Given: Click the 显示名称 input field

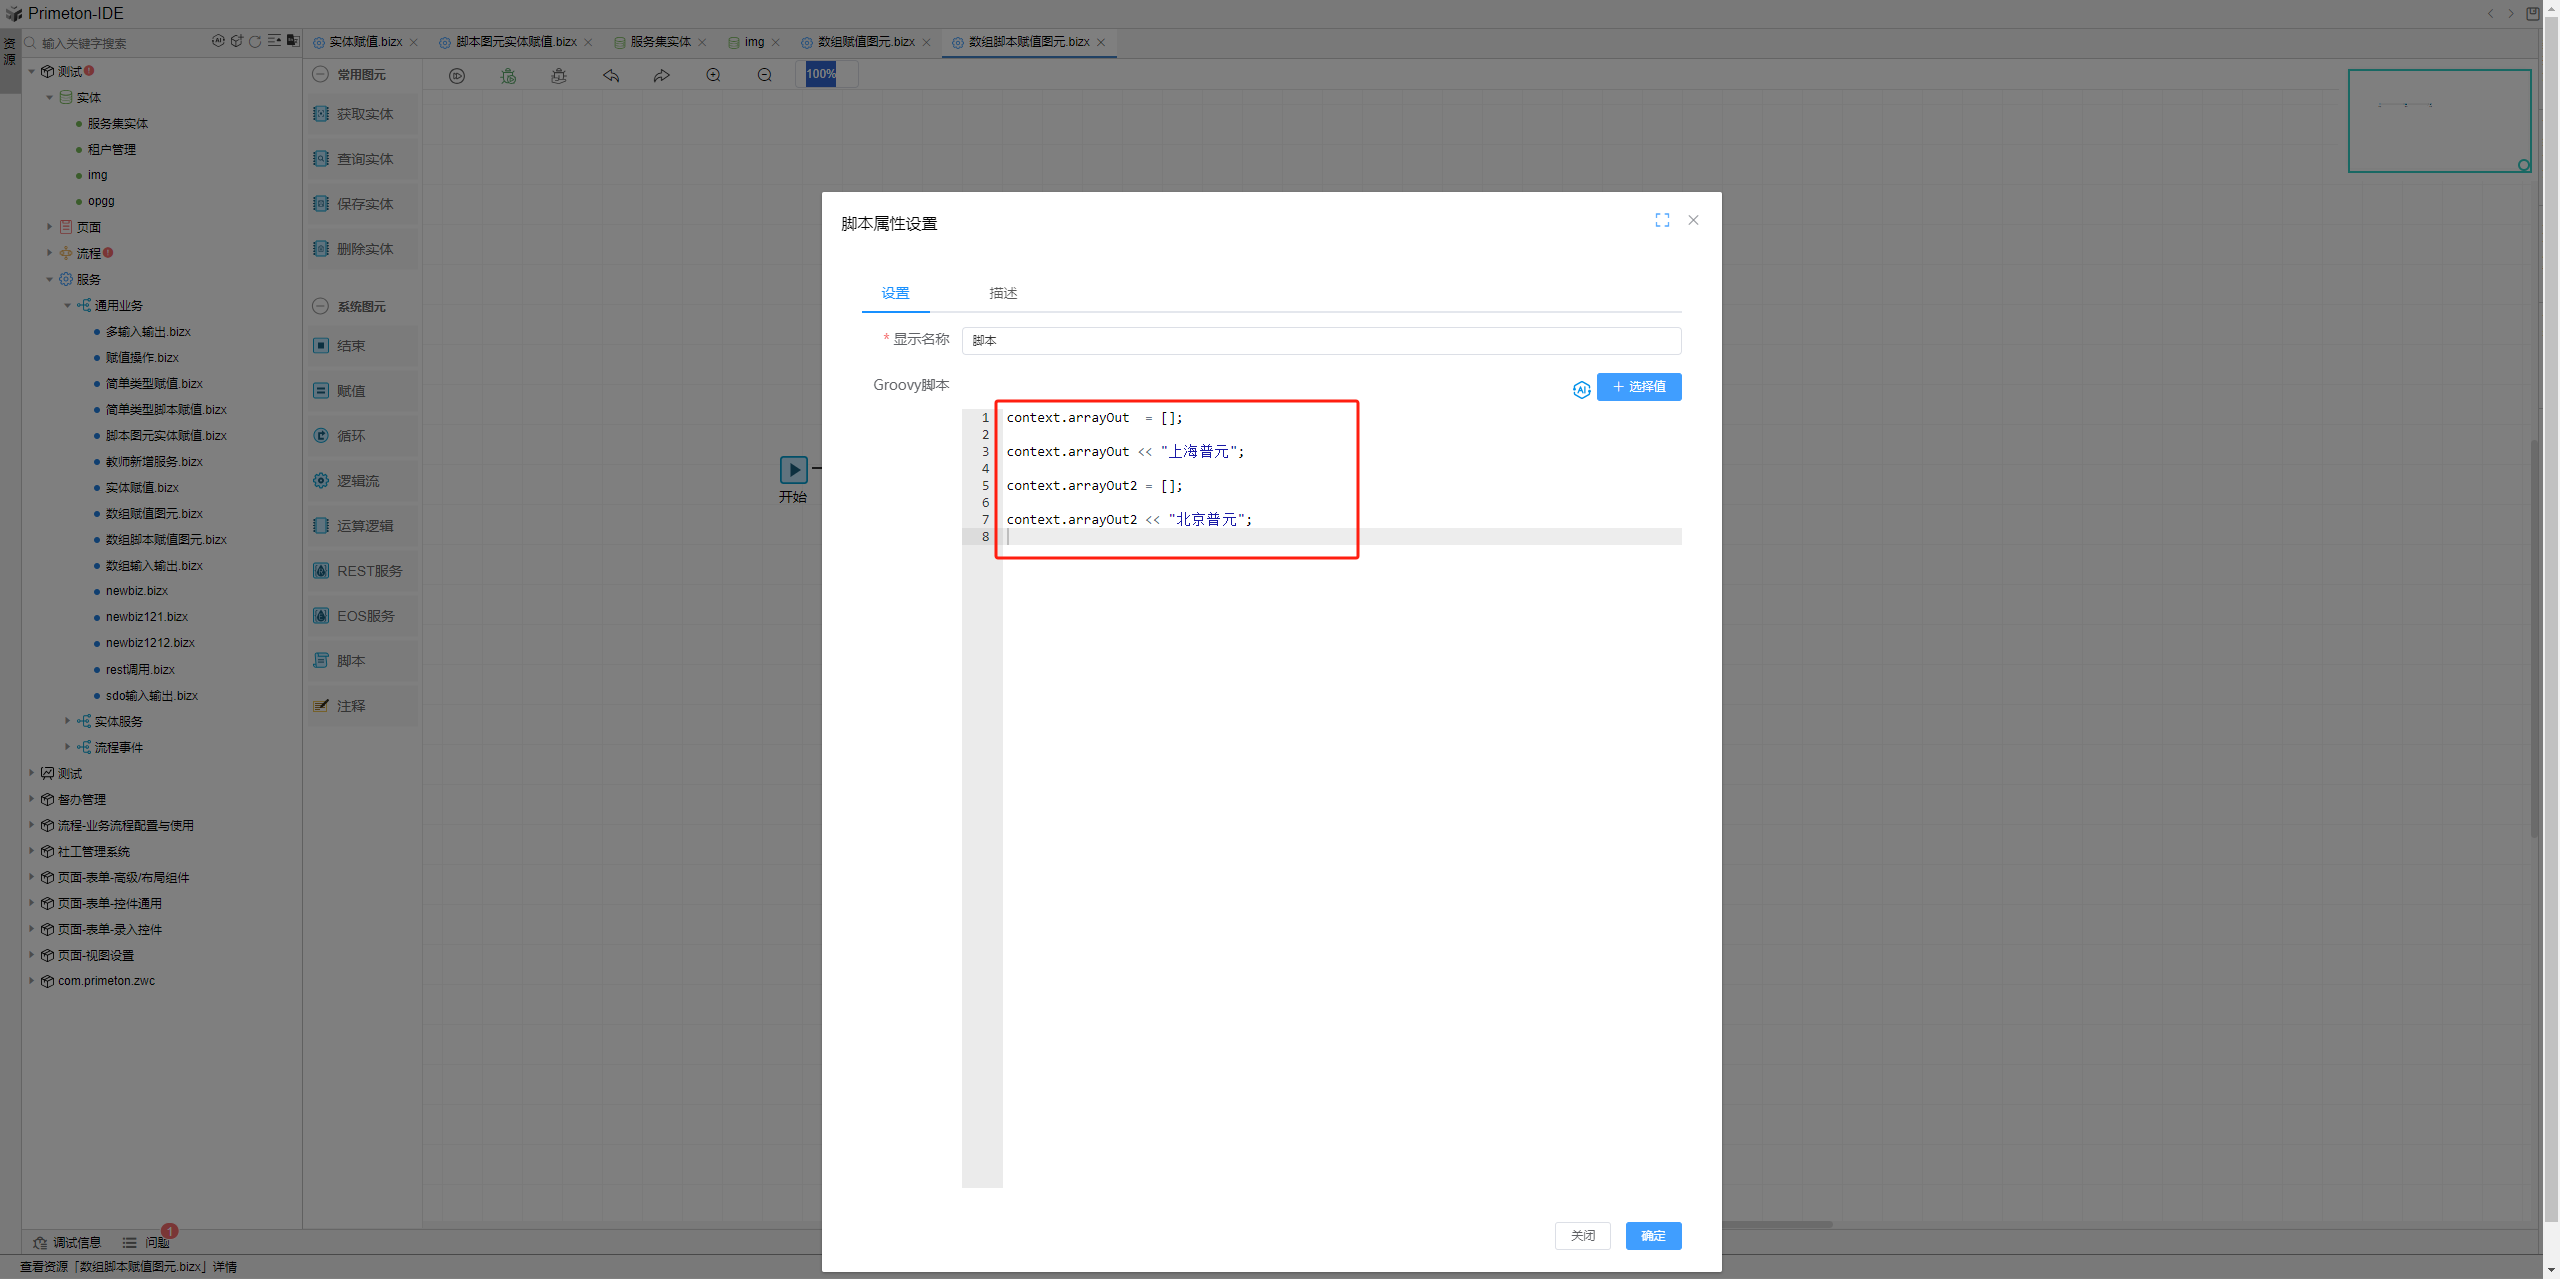Looking at the screenshot, I should [x=1320, y=341].
